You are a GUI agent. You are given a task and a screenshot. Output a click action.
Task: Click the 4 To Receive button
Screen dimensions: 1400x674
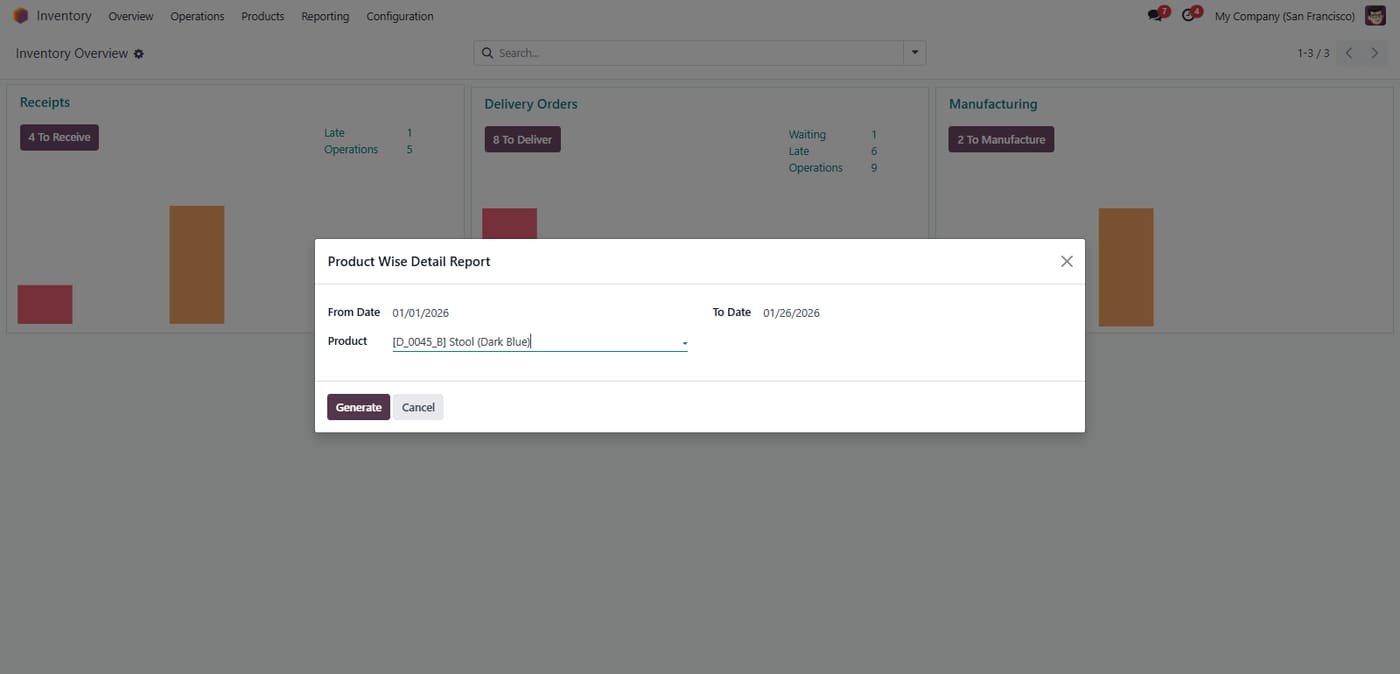59,137
